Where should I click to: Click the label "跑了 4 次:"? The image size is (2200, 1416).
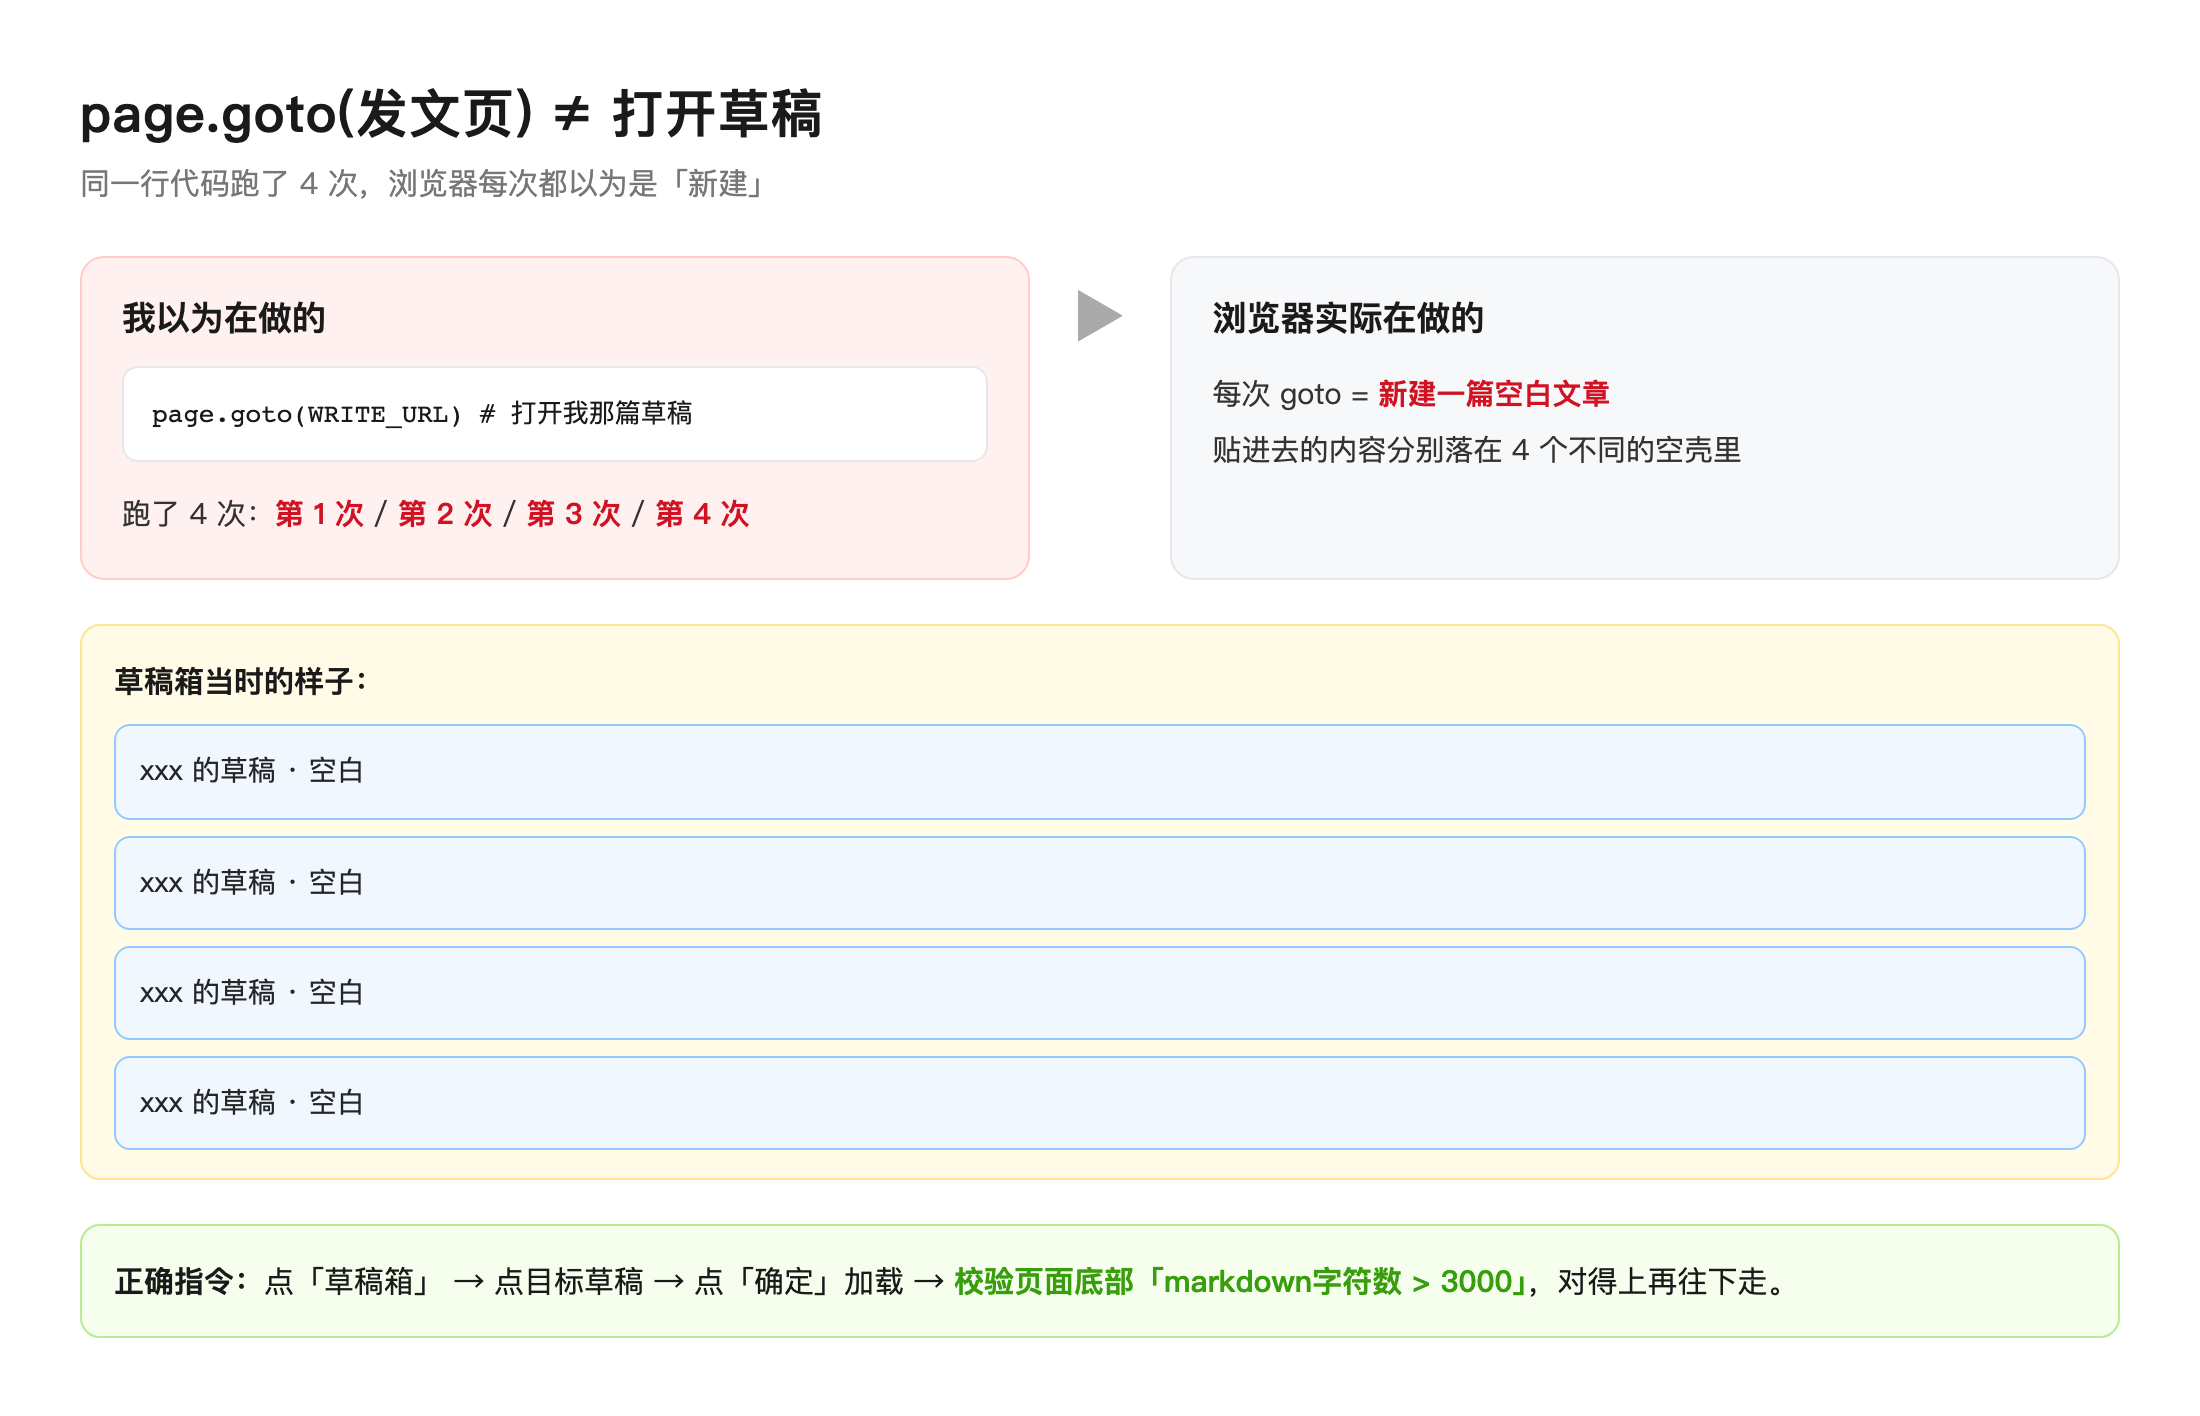coord(191,514)
